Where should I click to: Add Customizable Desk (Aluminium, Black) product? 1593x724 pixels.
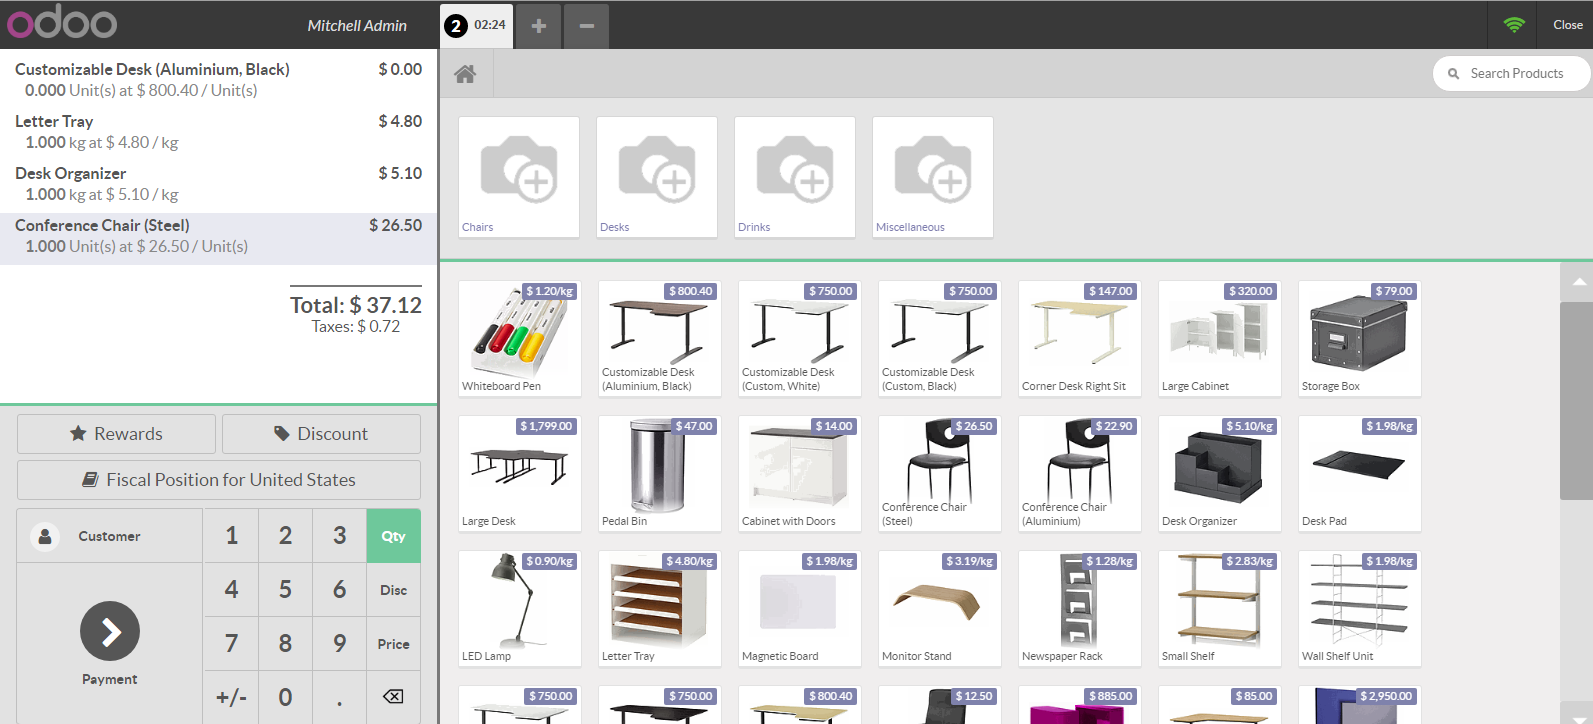[659, 338]
